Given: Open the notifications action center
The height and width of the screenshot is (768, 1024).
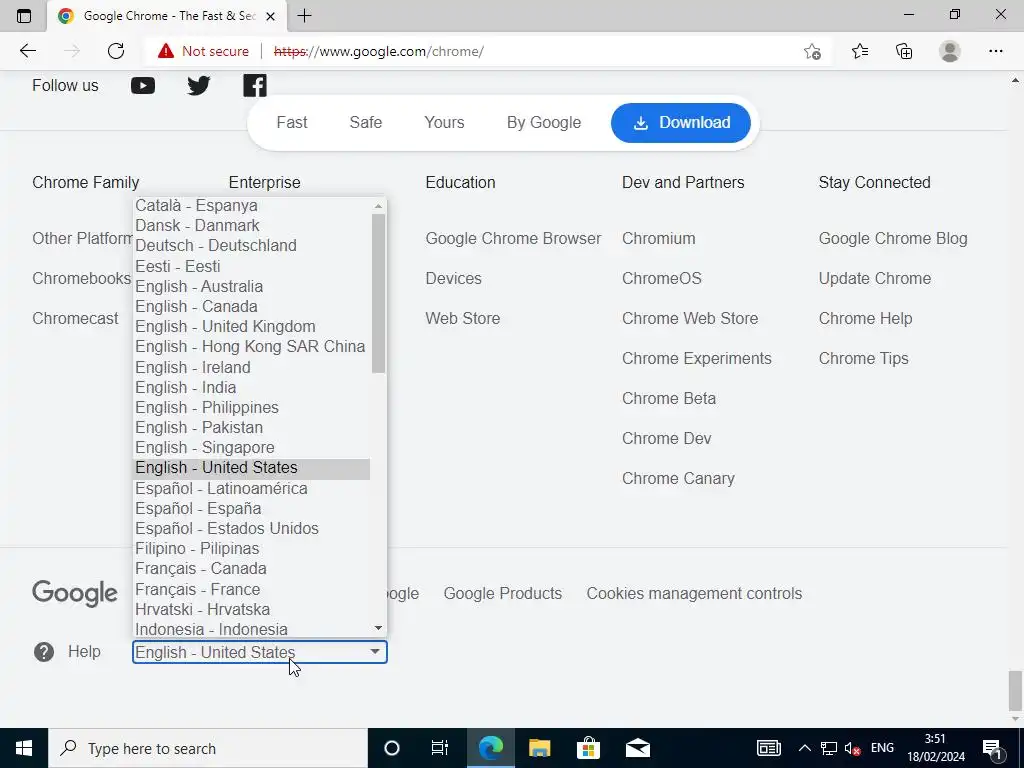Looking at the screenshot, I should coord(992,748).
